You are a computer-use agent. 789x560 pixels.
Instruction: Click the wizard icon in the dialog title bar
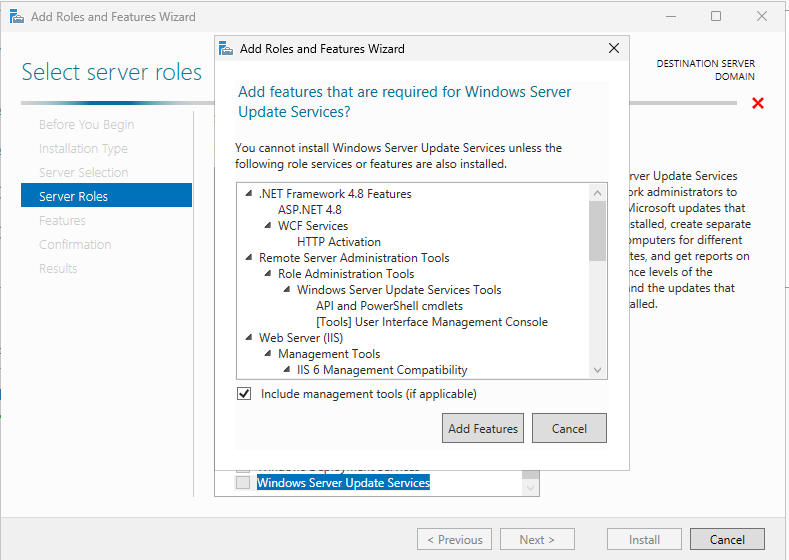pos(227,48)
